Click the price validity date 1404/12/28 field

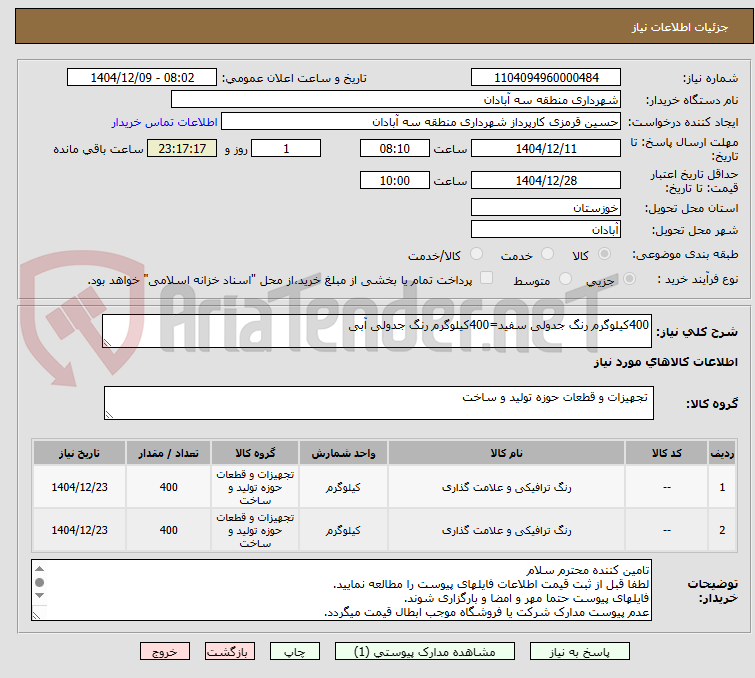pos(546,181)
